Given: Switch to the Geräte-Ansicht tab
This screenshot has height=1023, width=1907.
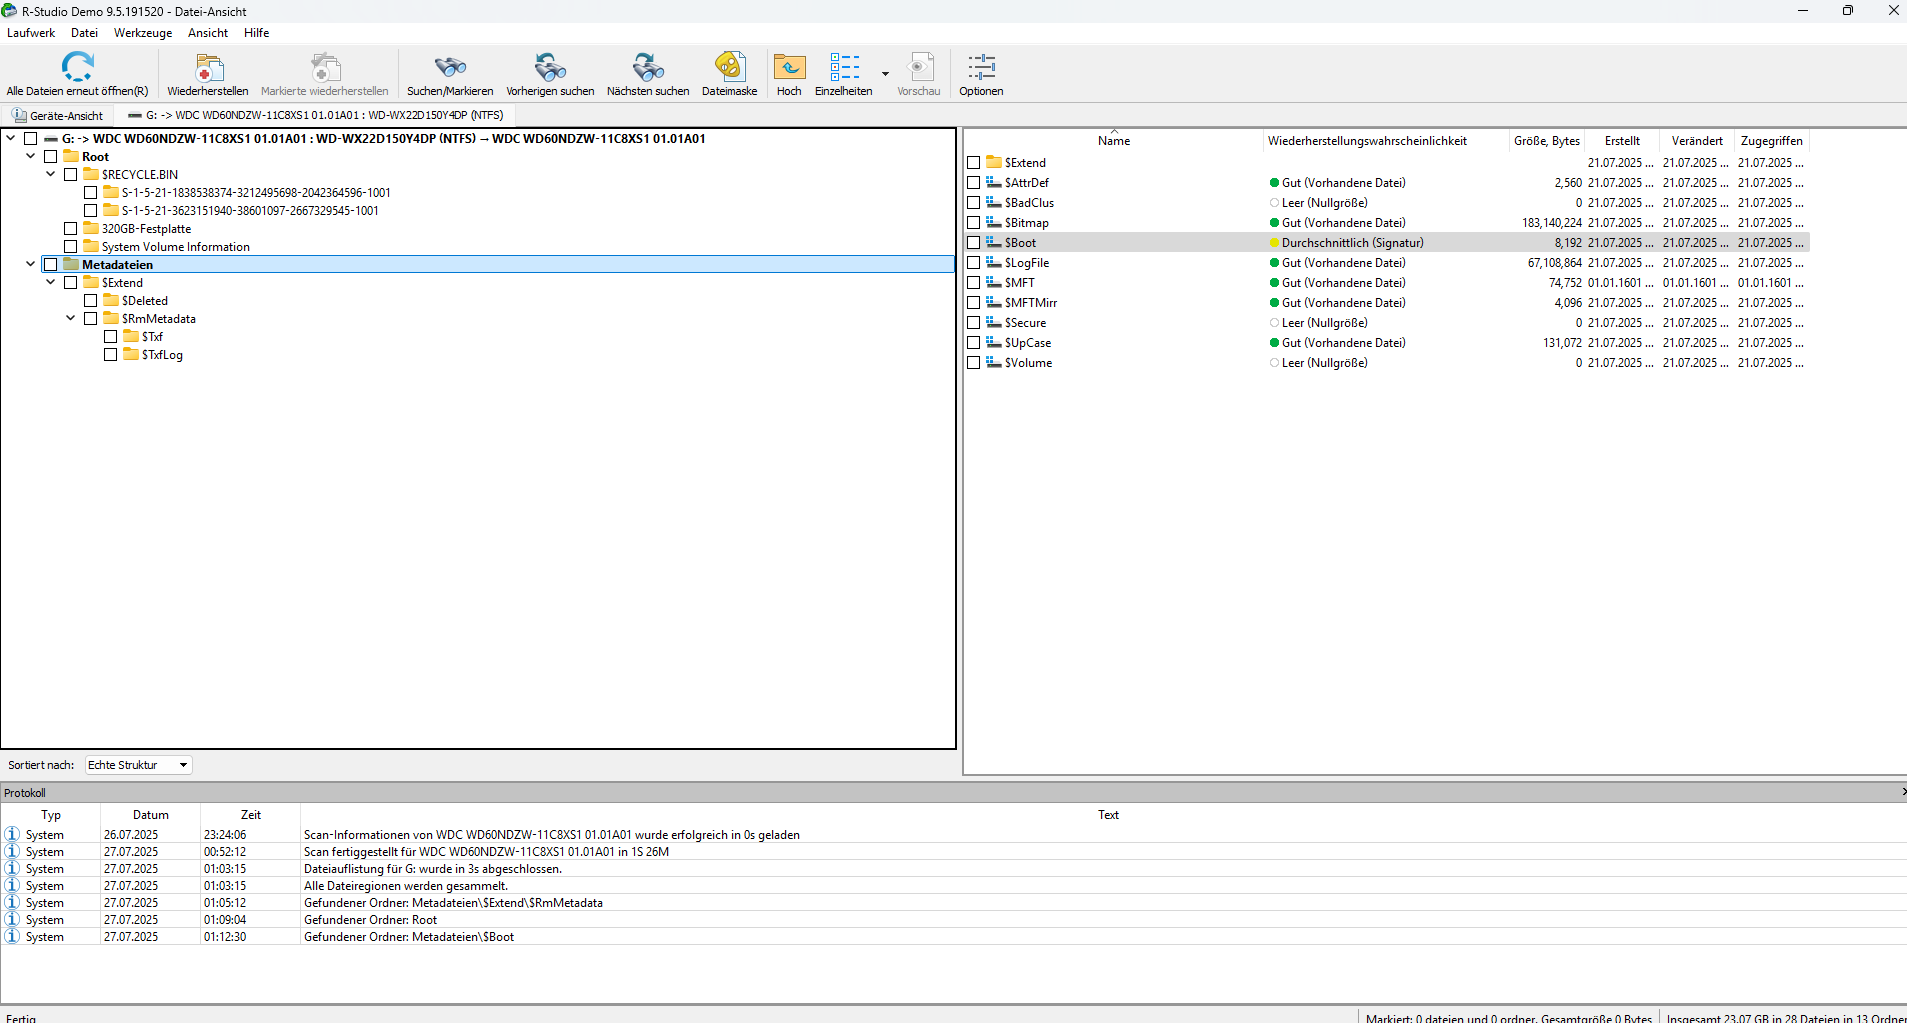Looking at the screenshot, I should tap(57, 115).
